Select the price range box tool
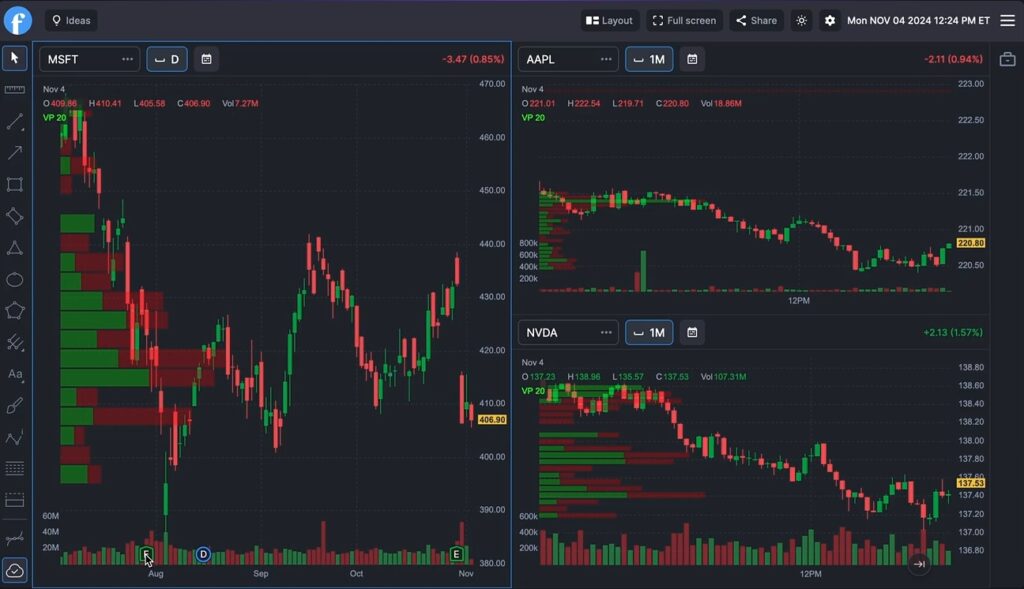 pyautogui.click(x=14, y=500)
